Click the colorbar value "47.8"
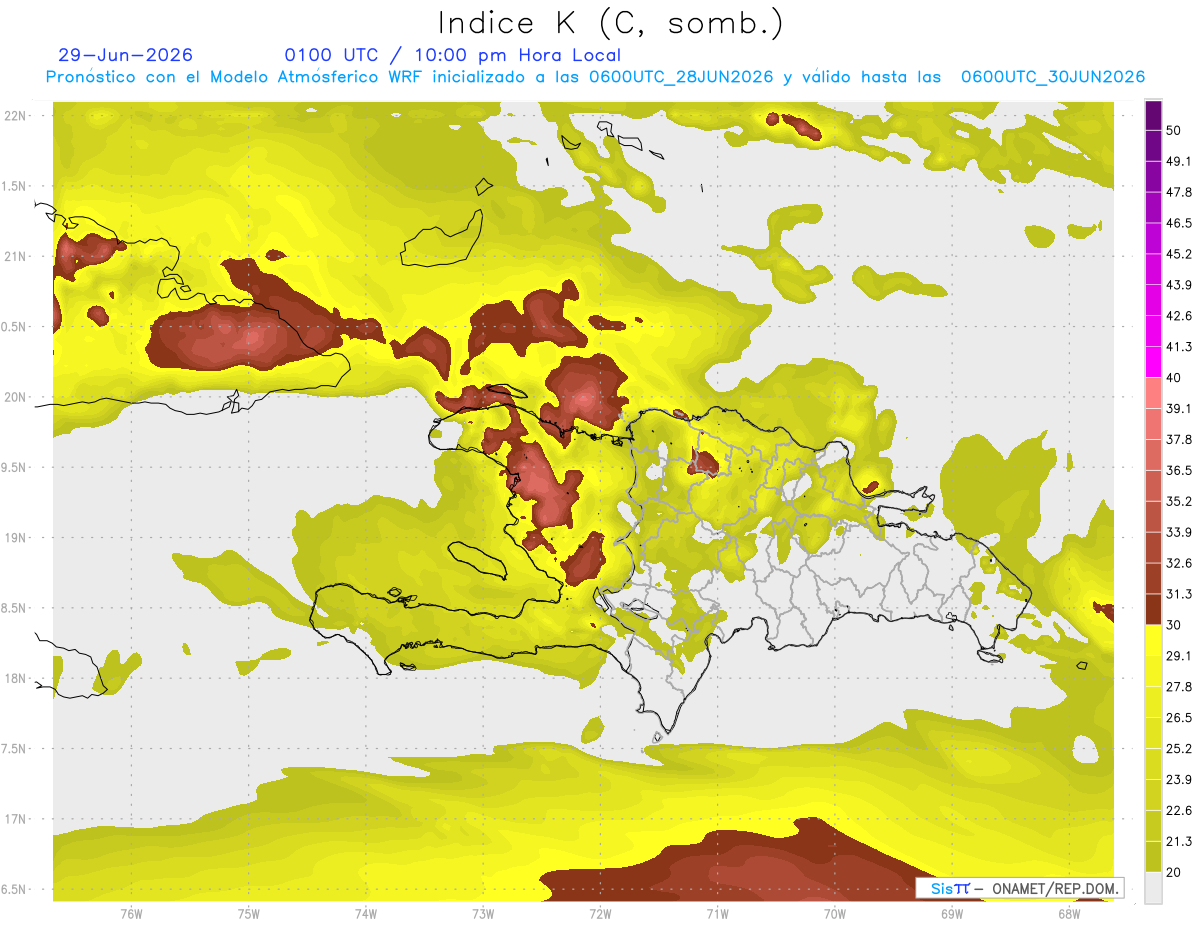The image size is (1200, 927). 1179,192
